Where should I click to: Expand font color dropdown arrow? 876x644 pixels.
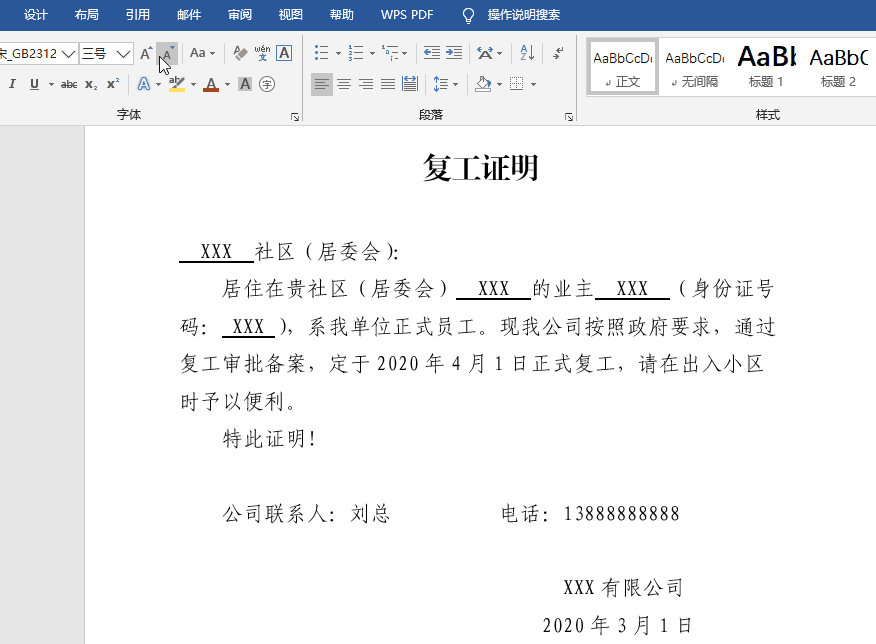[227, 85]
